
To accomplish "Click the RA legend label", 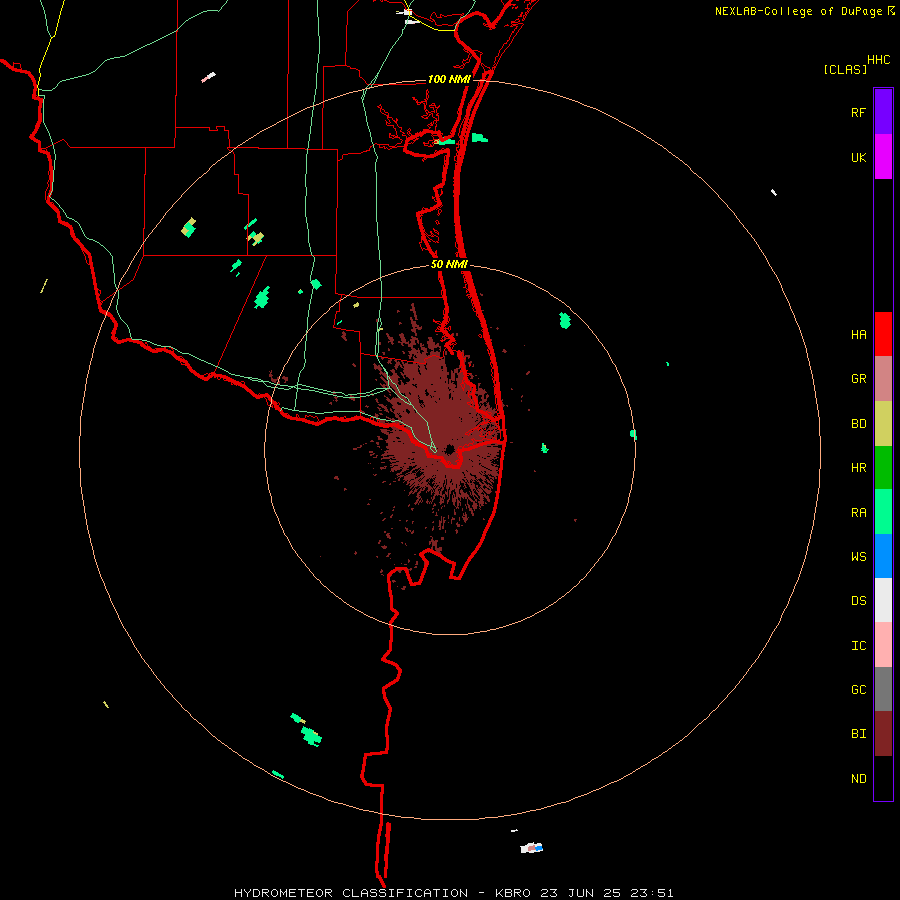I will pyautogui.click(x=858, y=513).
